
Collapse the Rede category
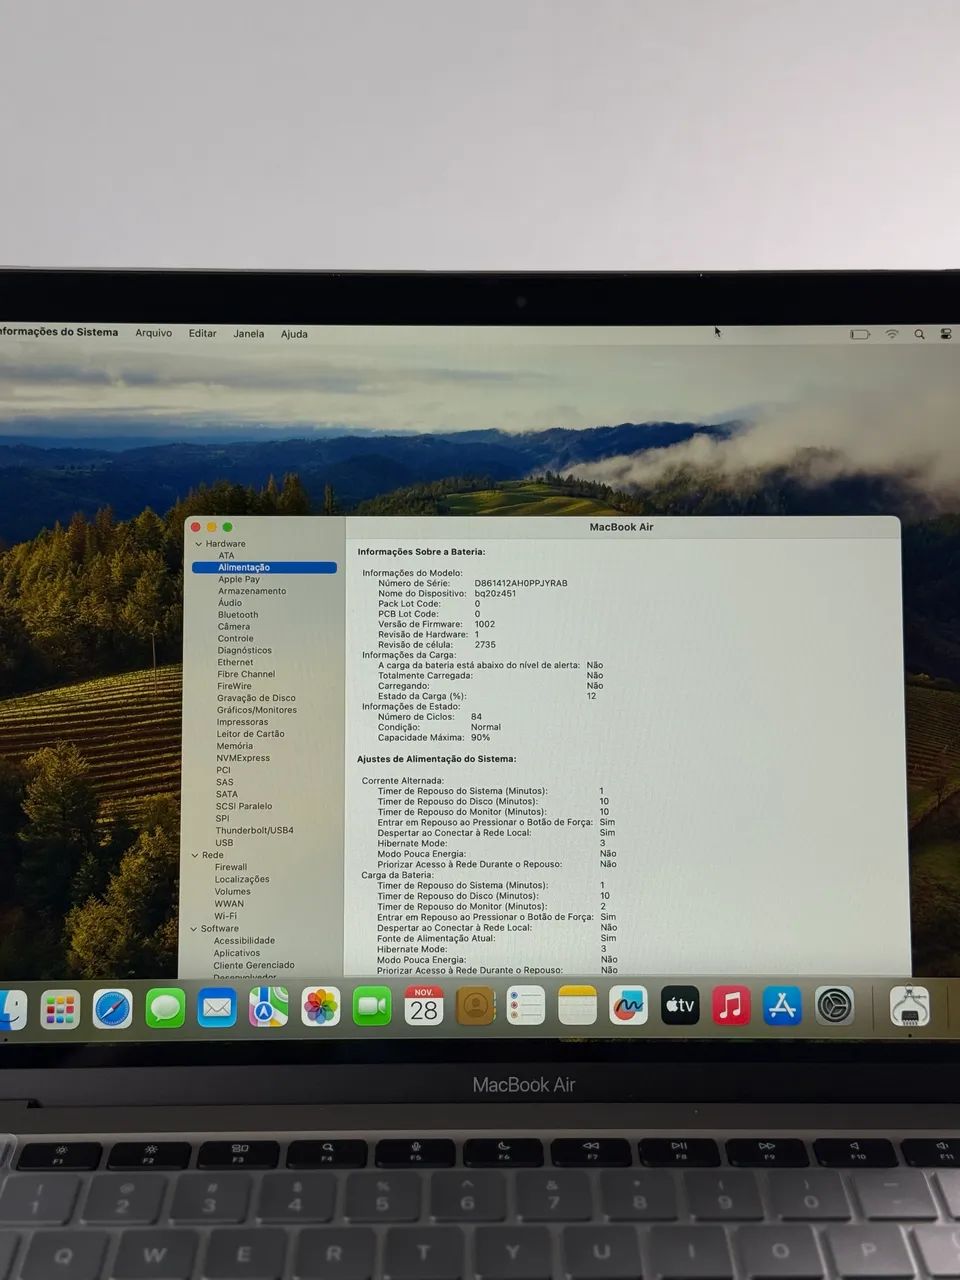(x=194, y=855)
